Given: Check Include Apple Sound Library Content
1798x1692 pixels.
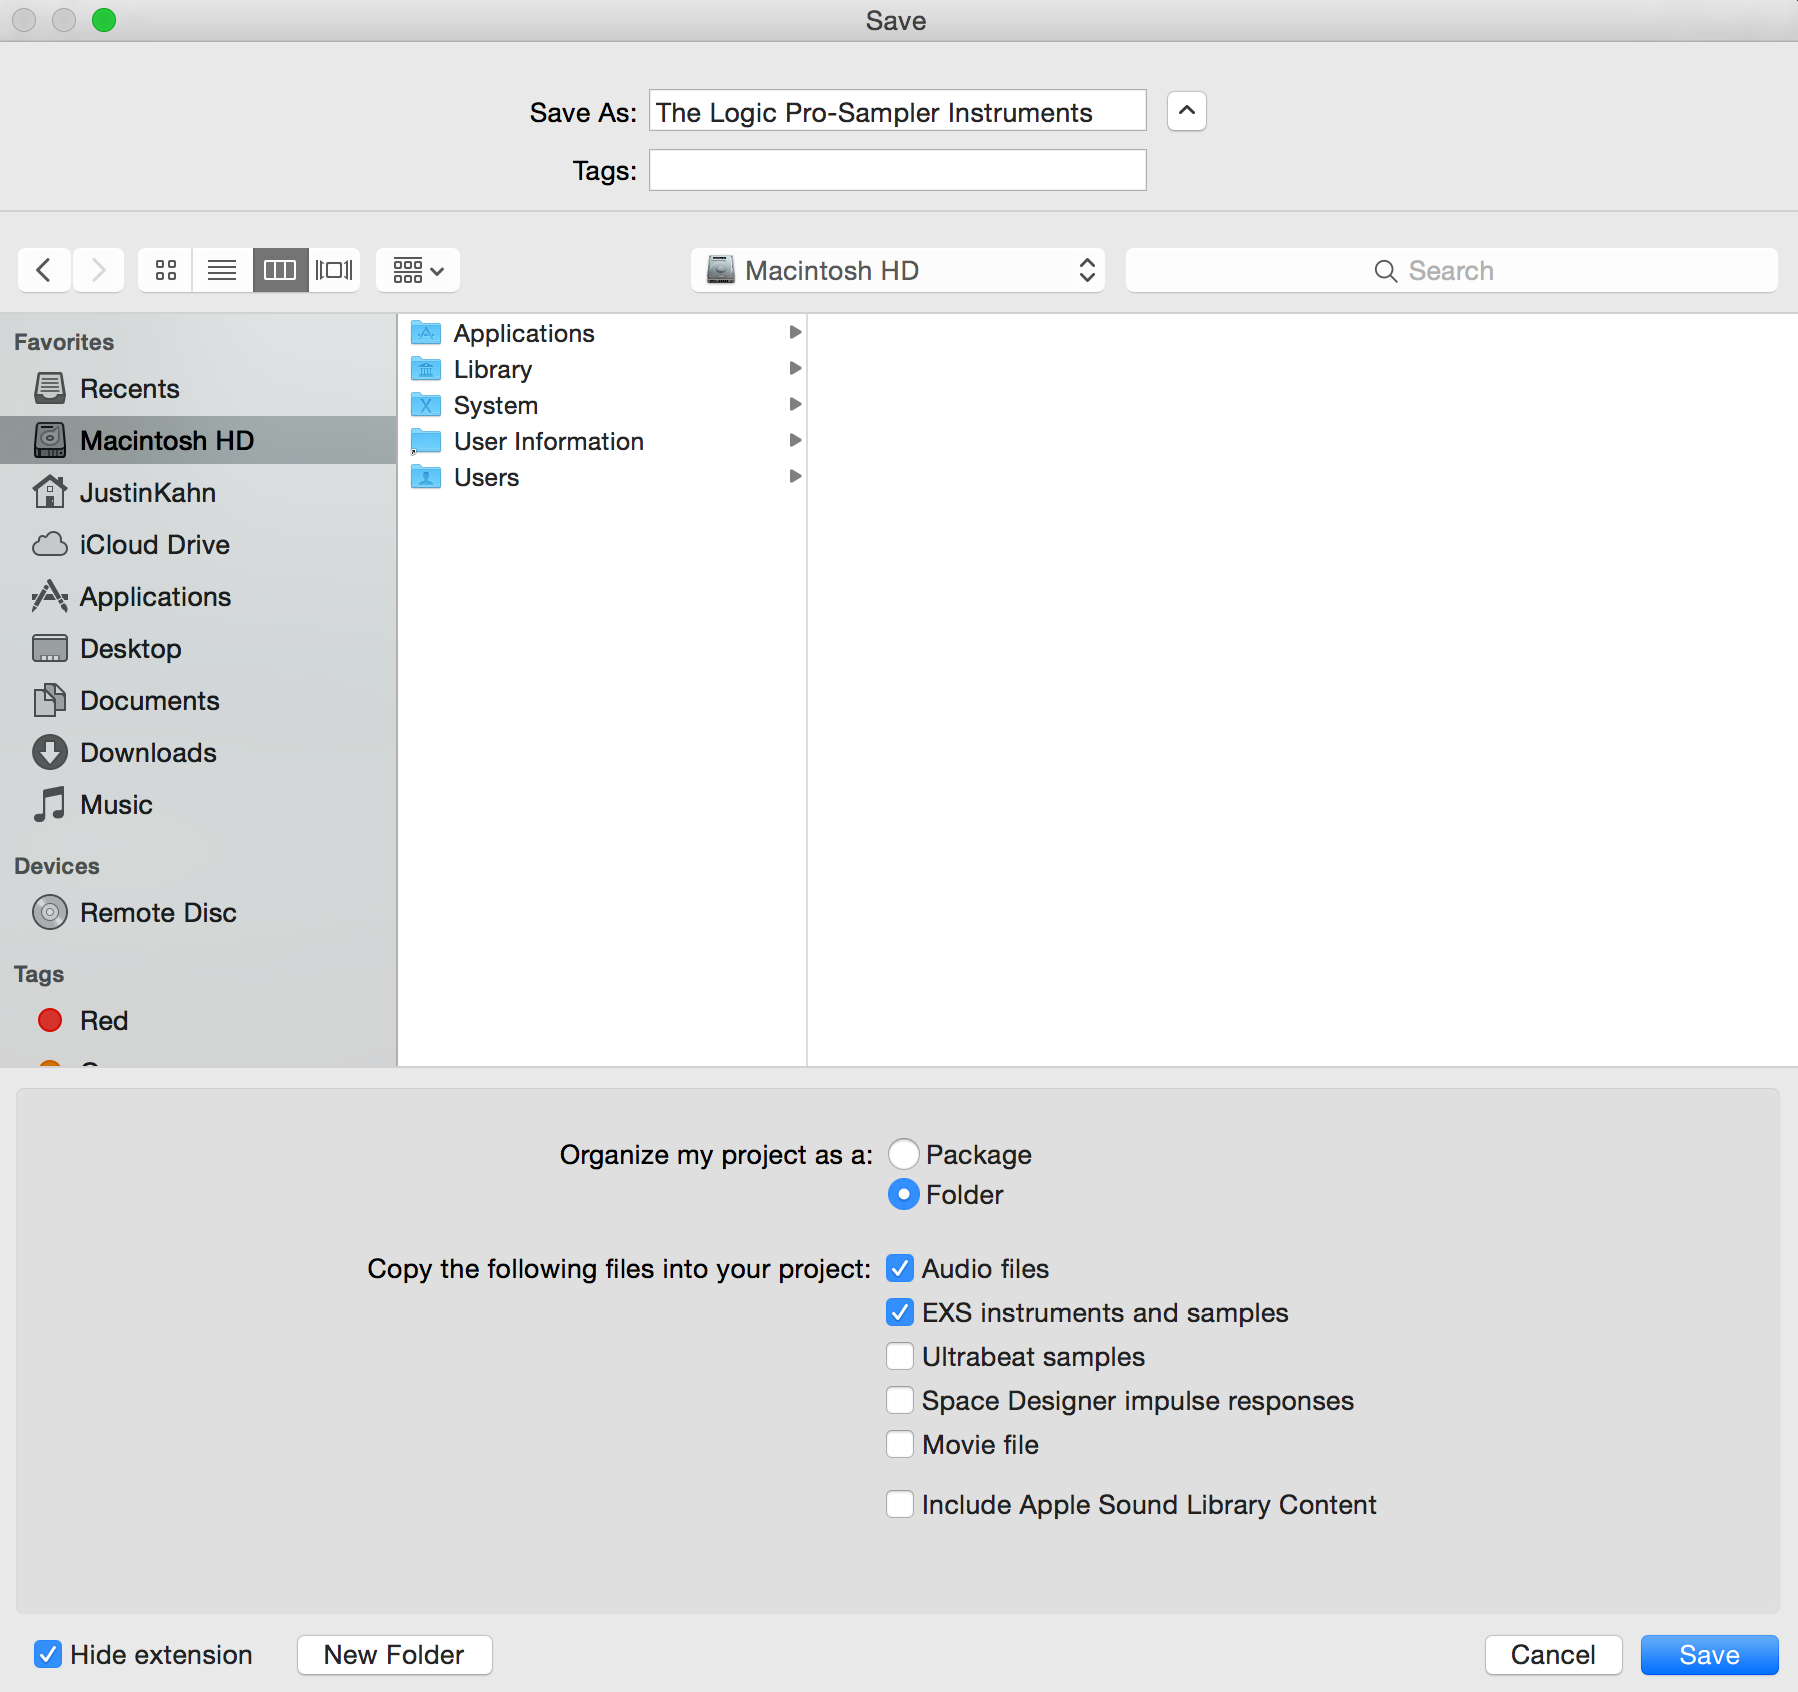Looking at the screenshot, I should (900, 1504).
